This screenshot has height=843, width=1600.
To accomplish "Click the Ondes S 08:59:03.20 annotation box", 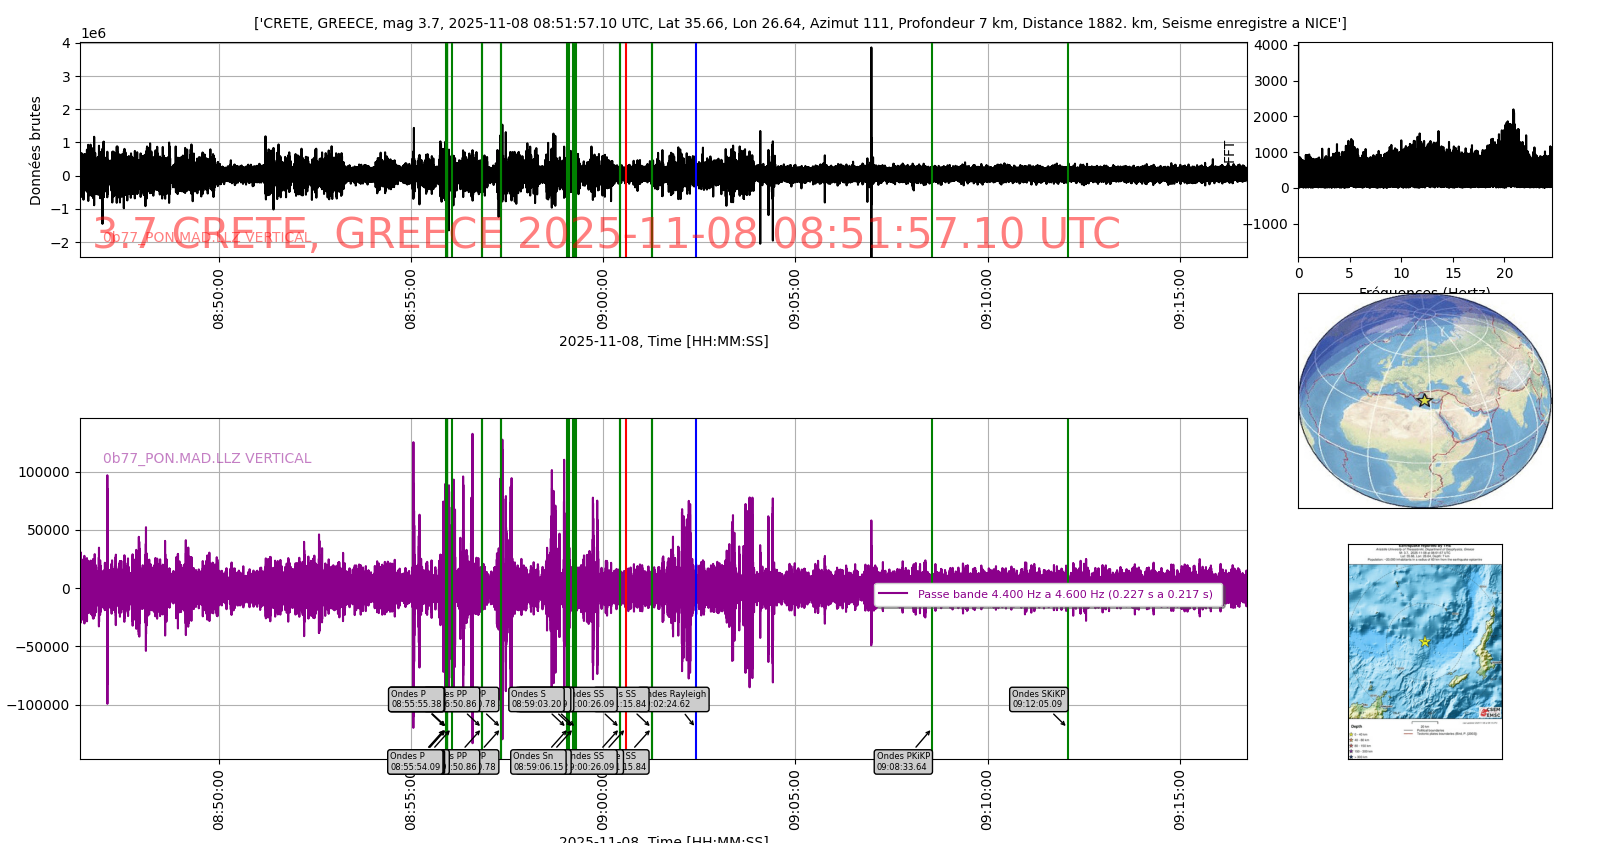I will pyautogui.click(x=538, y=699).
